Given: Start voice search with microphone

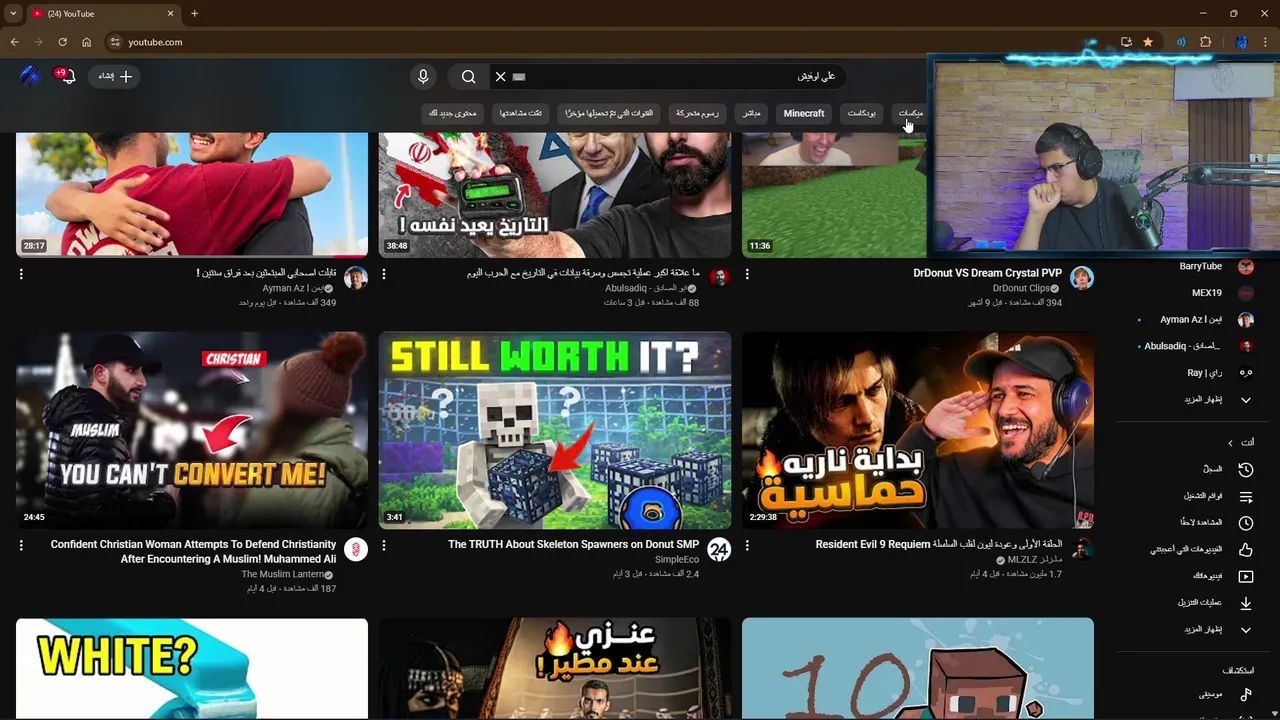Looking at the screenshot, I should pos(423,76).
